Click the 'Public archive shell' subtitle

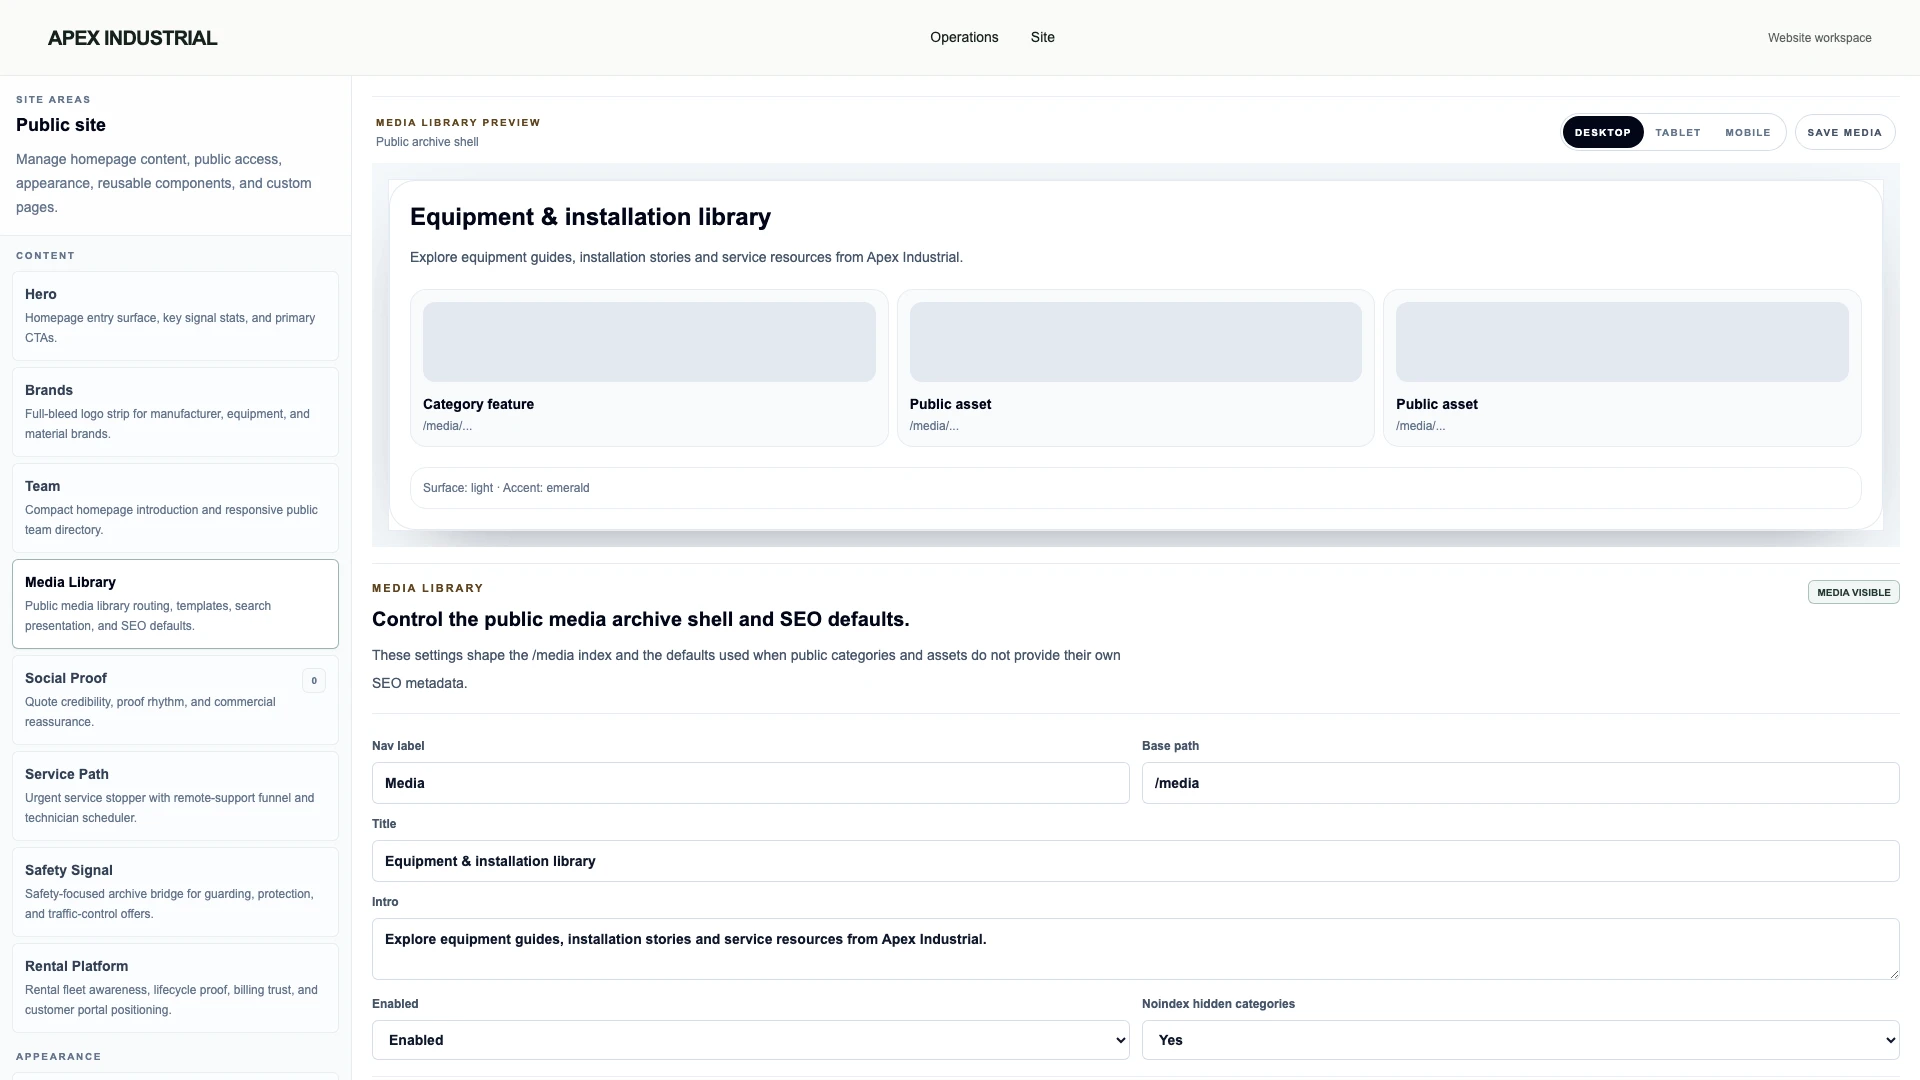pyautogui.click(x=427, y=142)
